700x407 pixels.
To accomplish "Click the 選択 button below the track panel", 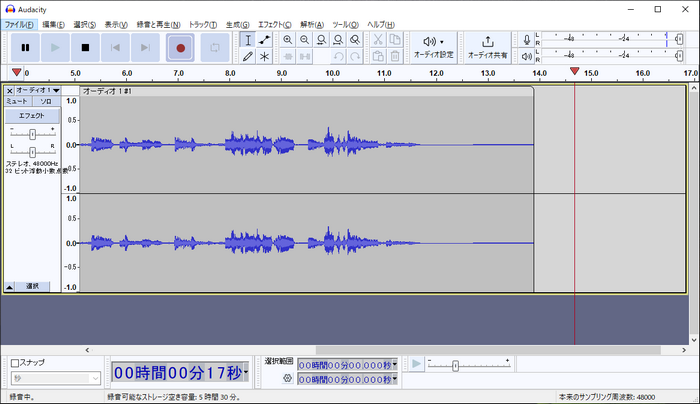I will tap(32, 287).
